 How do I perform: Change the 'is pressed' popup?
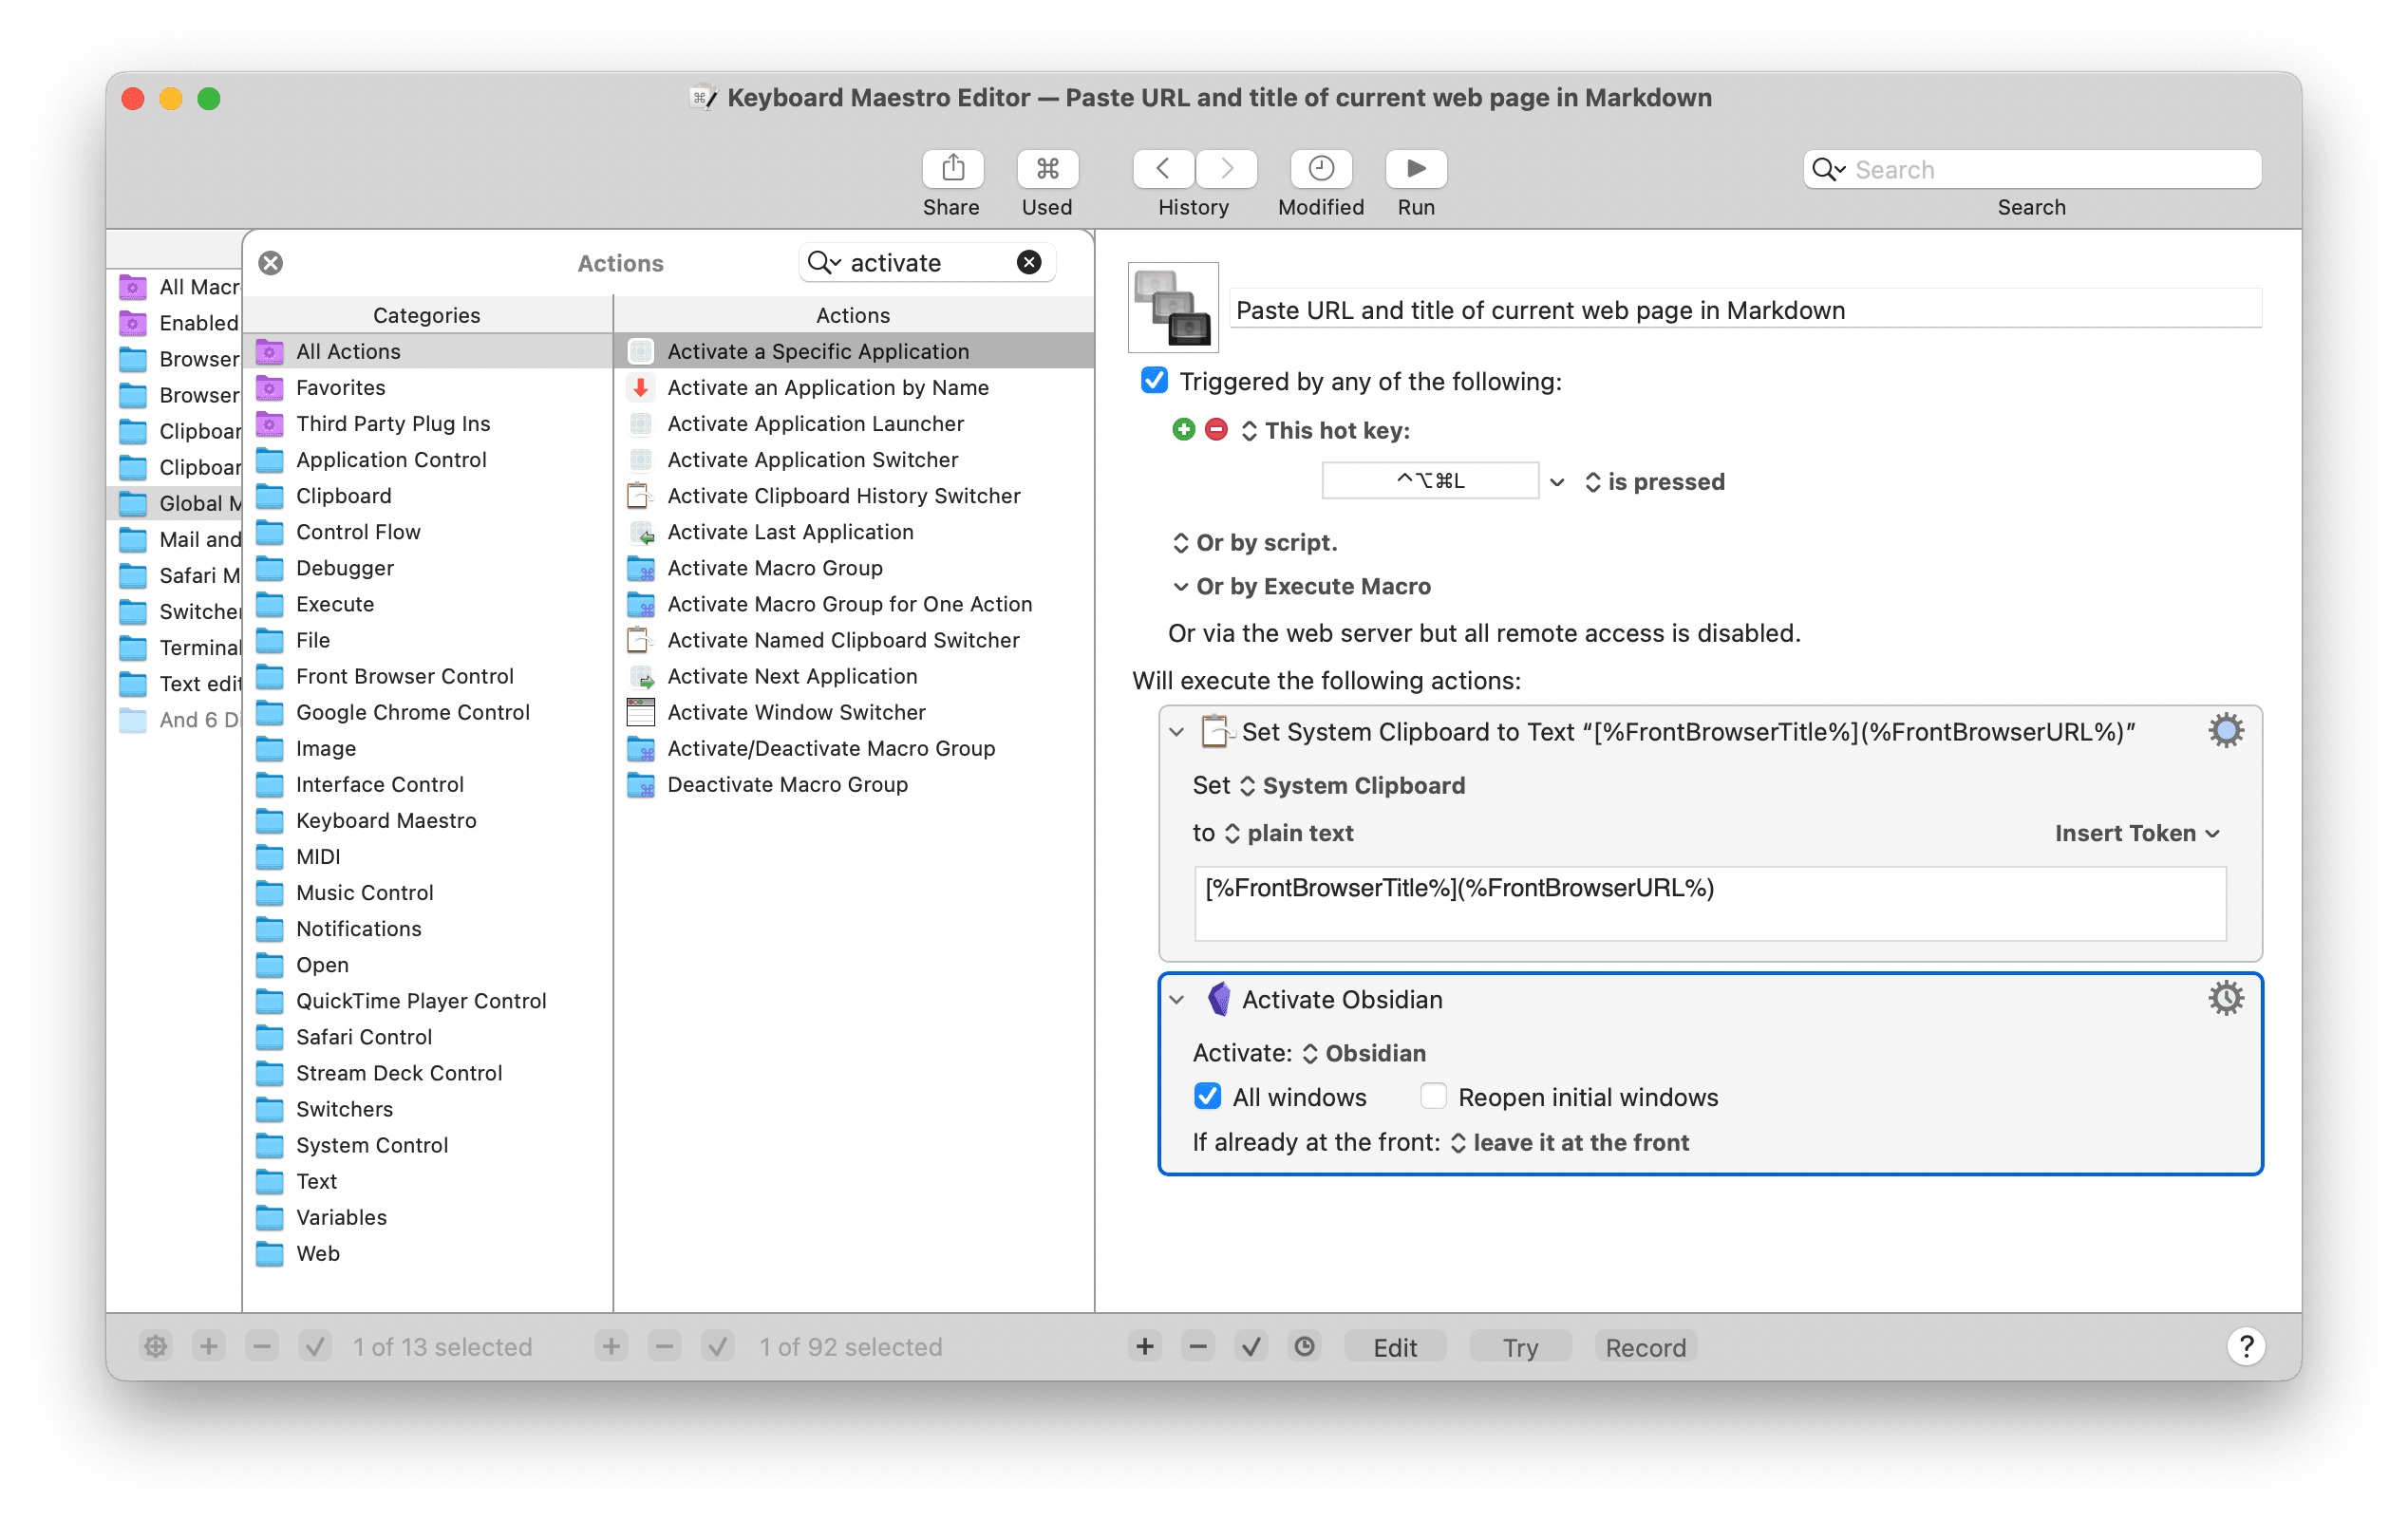[x=1654, y=482]
